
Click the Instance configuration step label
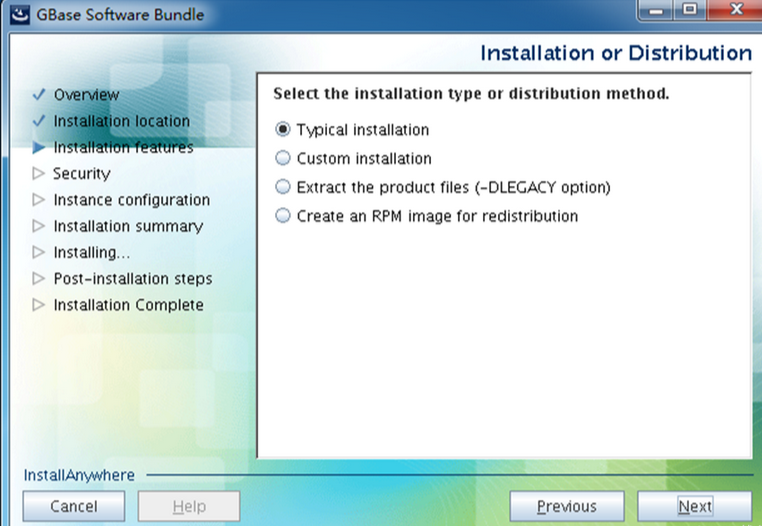coord(132,200)
